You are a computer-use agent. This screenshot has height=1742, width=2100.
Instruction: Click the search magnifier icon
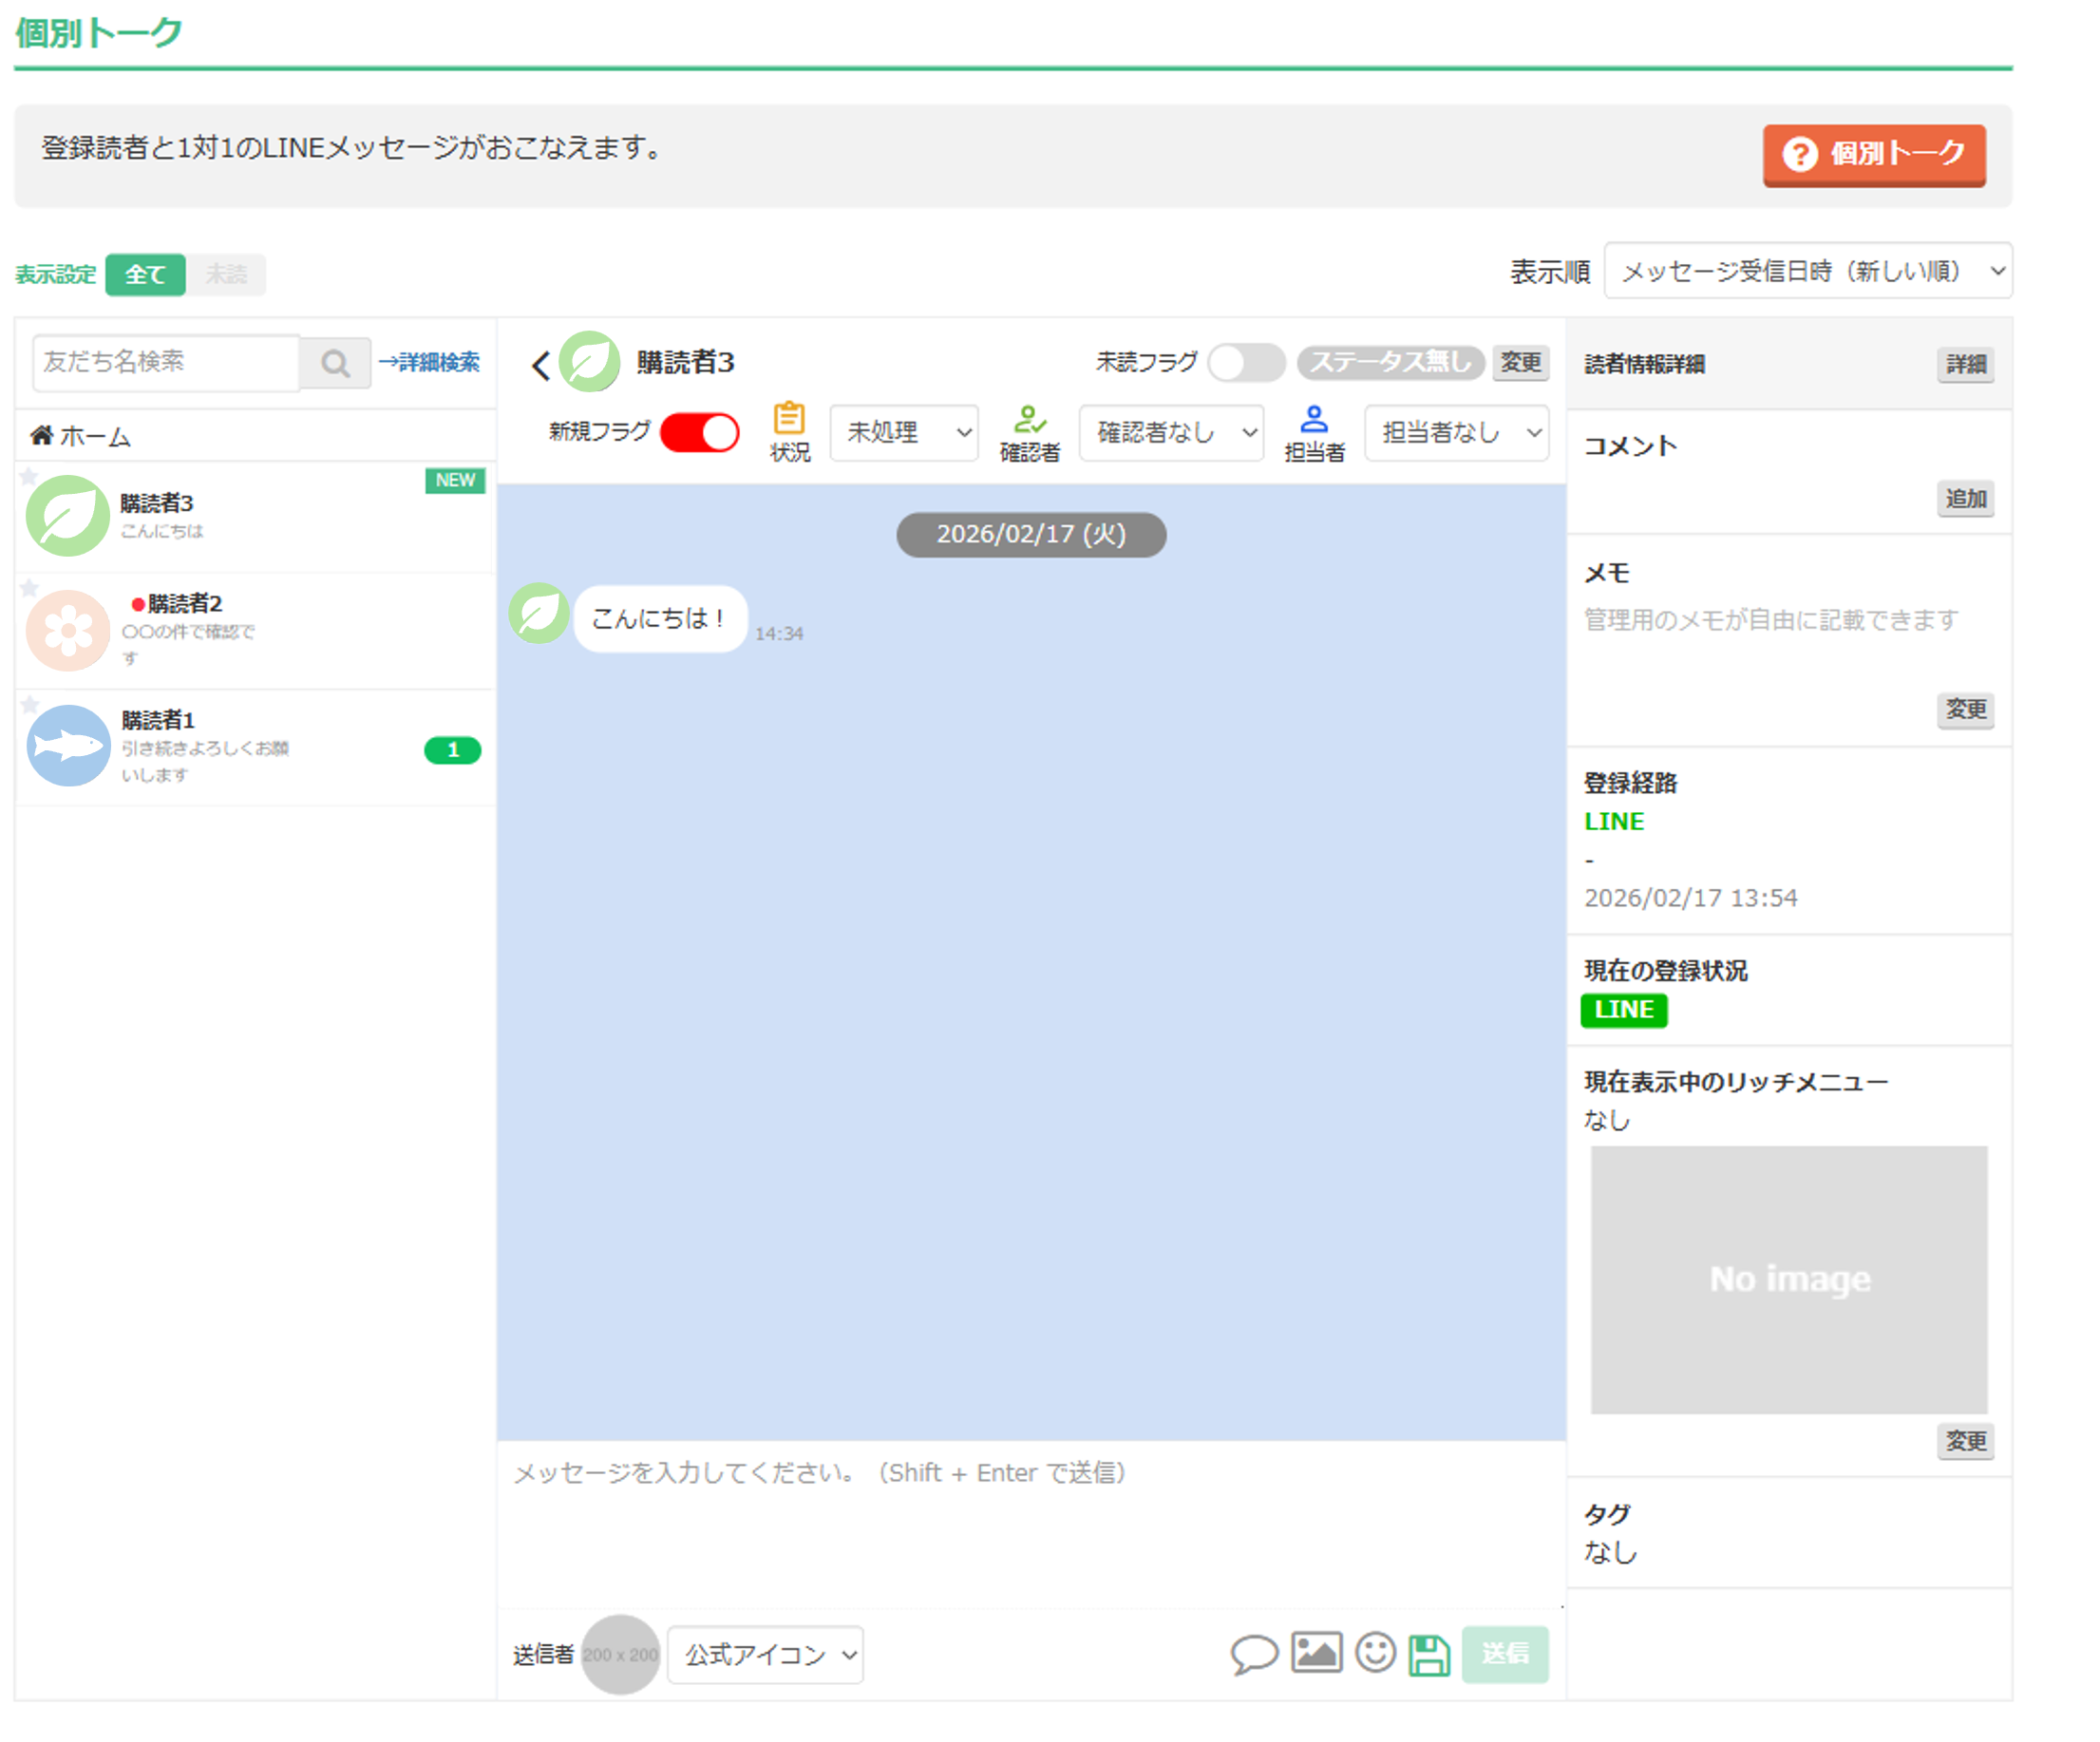coord(335,363)
